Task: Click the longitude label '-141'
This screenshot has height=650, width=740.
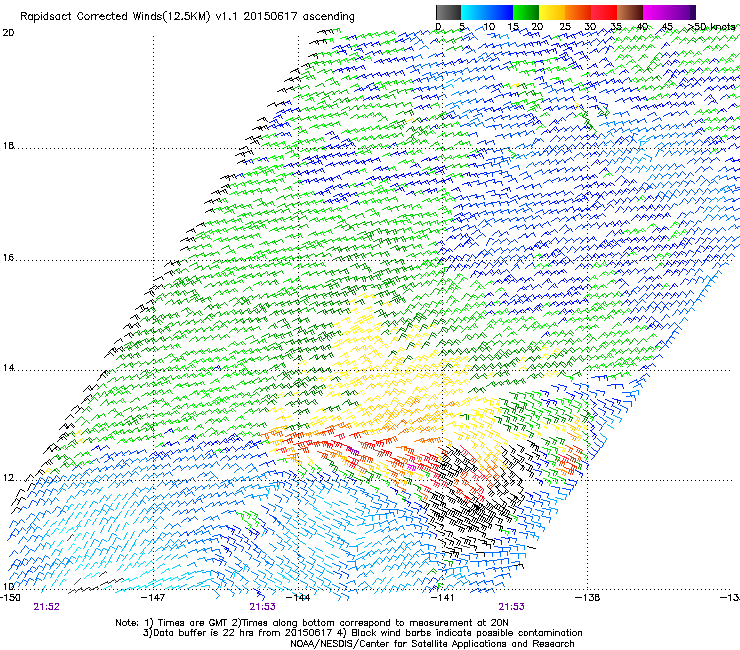Action: (442, 597)
